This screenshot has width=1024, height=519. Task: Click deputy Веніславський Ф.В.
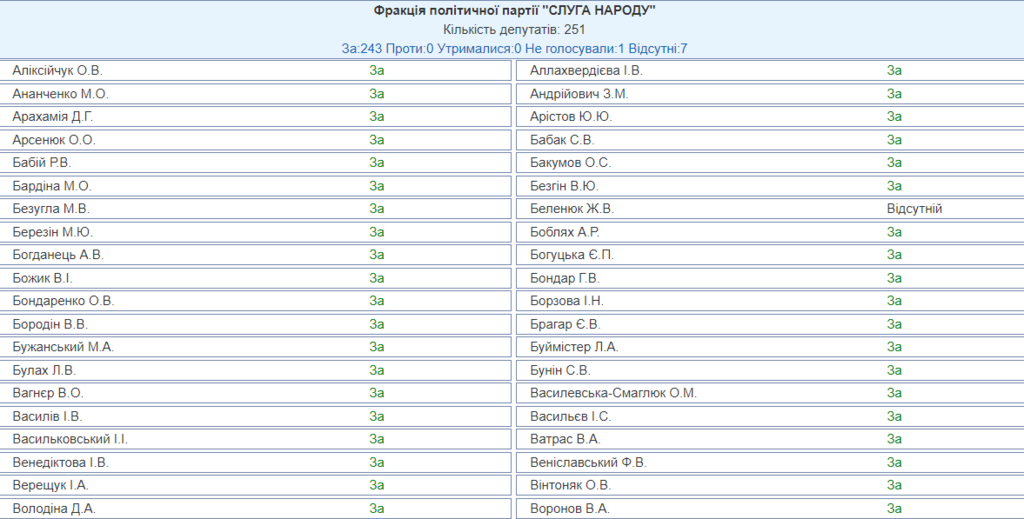[589, 463]
